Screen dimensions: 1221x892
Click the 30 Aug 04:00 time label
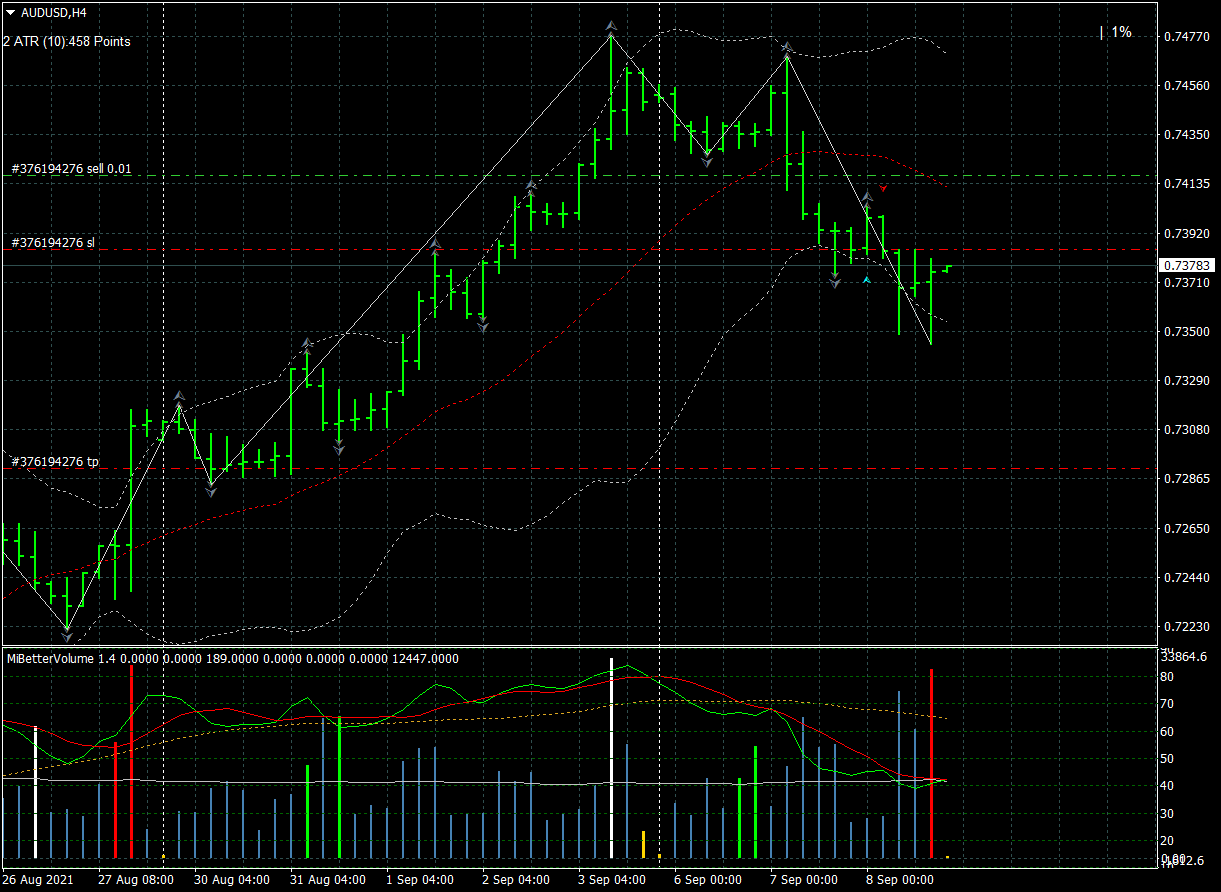(x=231, y=880)
